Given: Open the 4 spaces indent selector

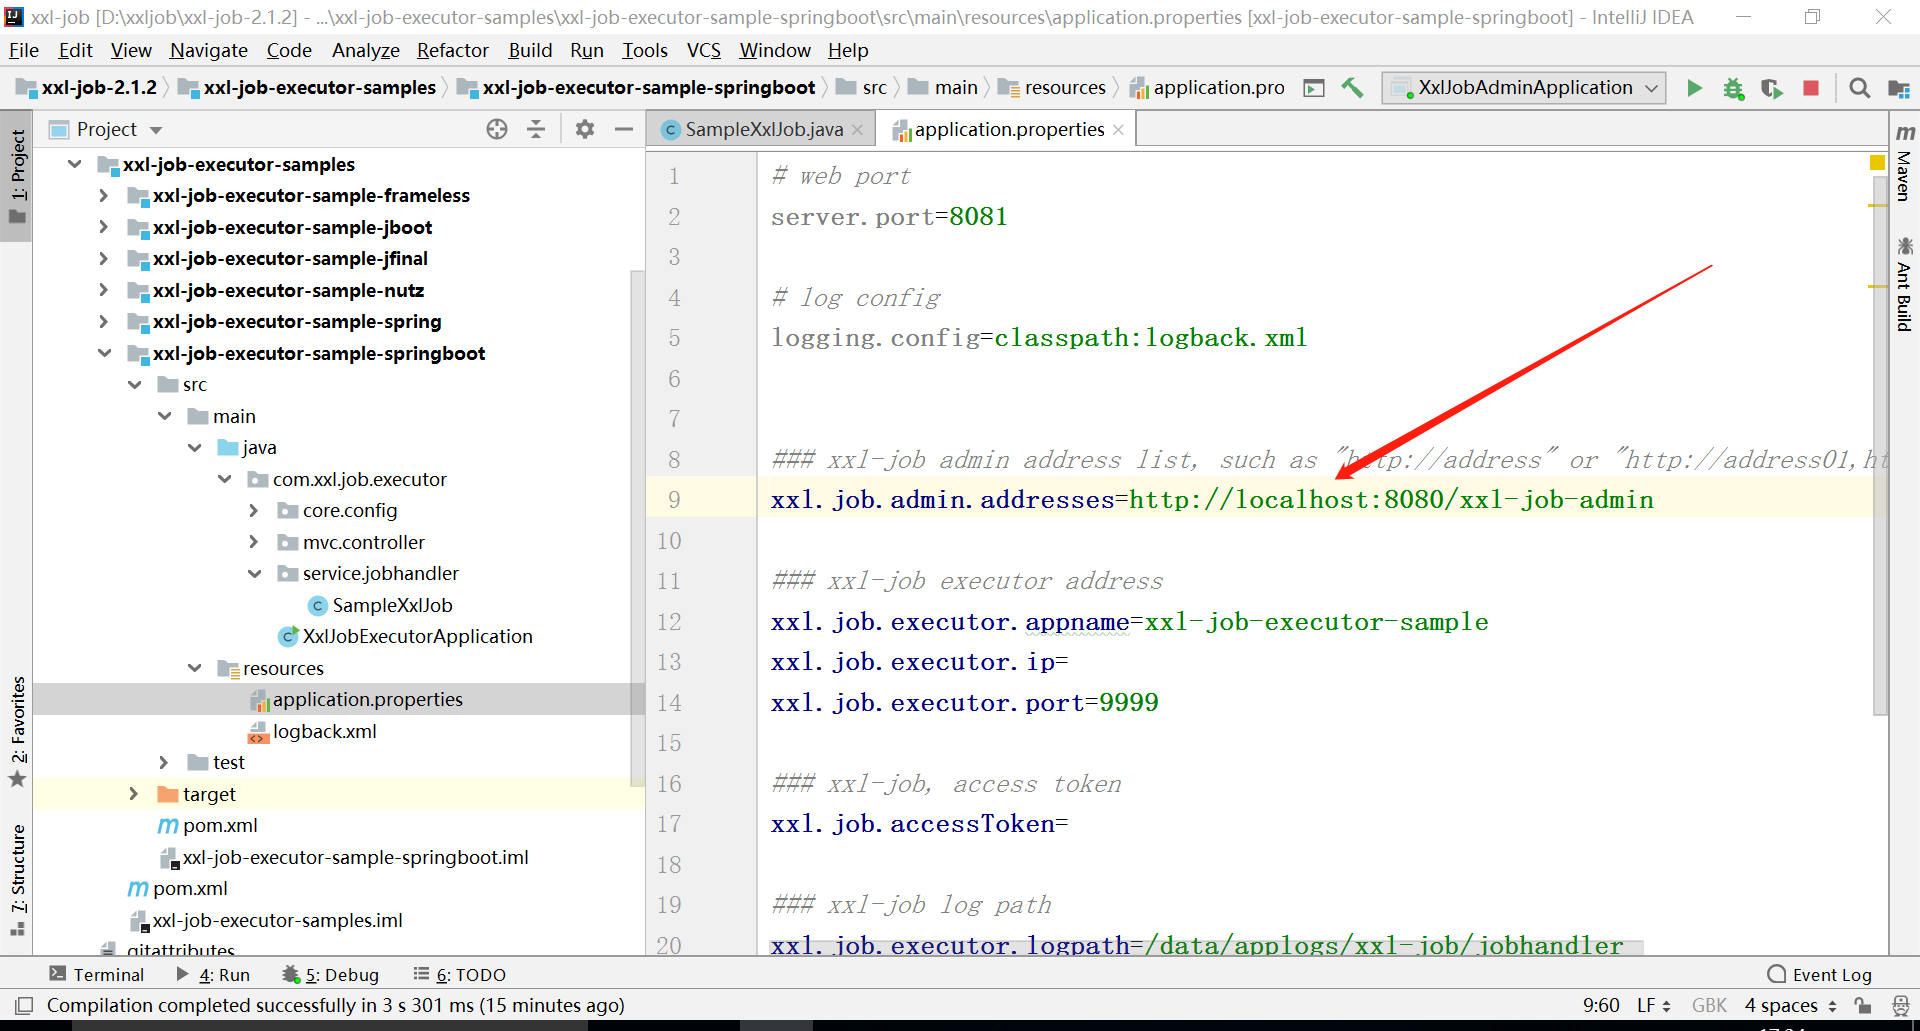Looking at the screenshot, I should click(x=1790, y=1005).
